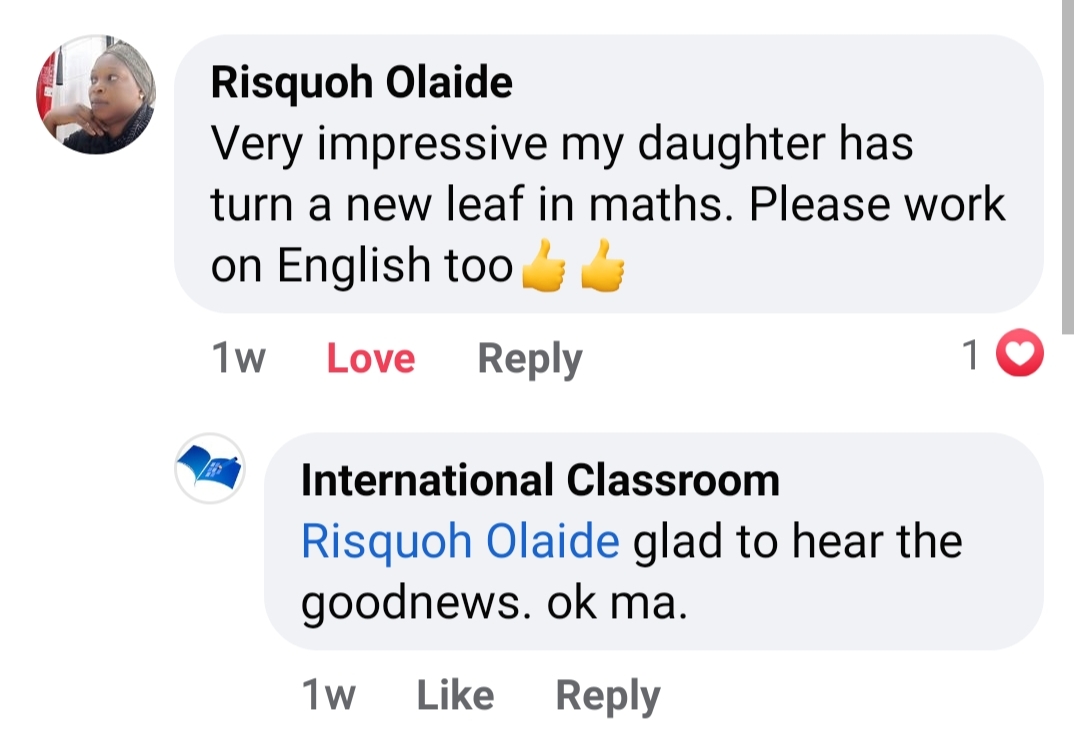View the reaction count next to the heart
This screenshot has width=1080, height=730.
[970, 356]
